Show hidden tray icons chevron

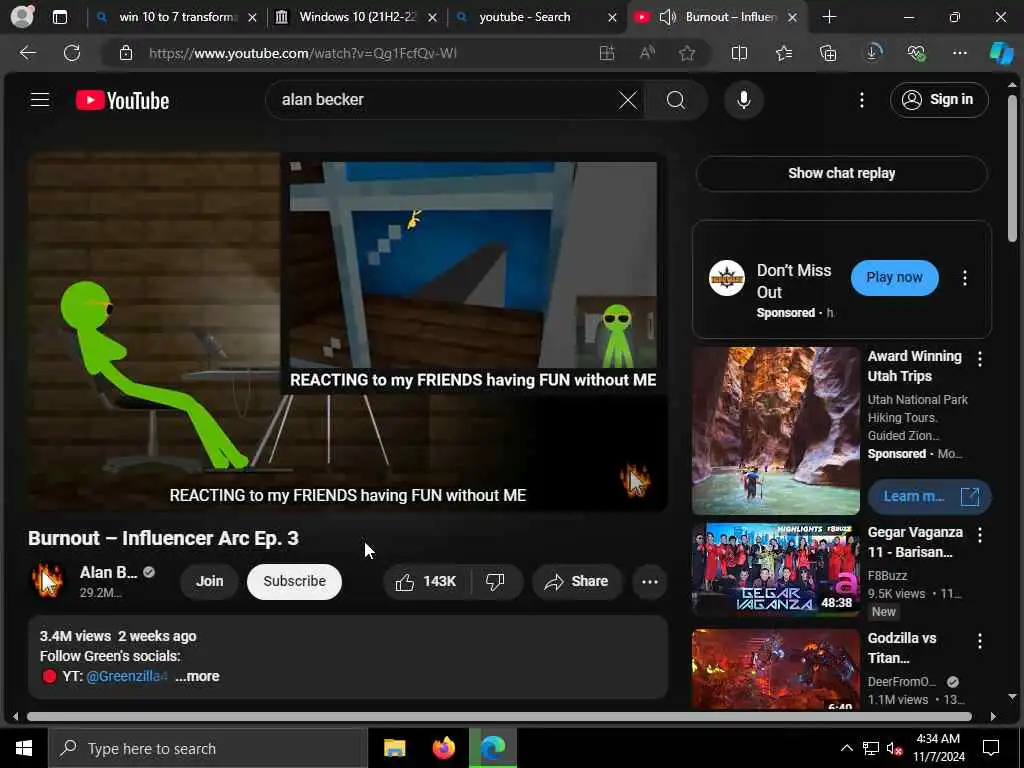[x=846, y=748]
